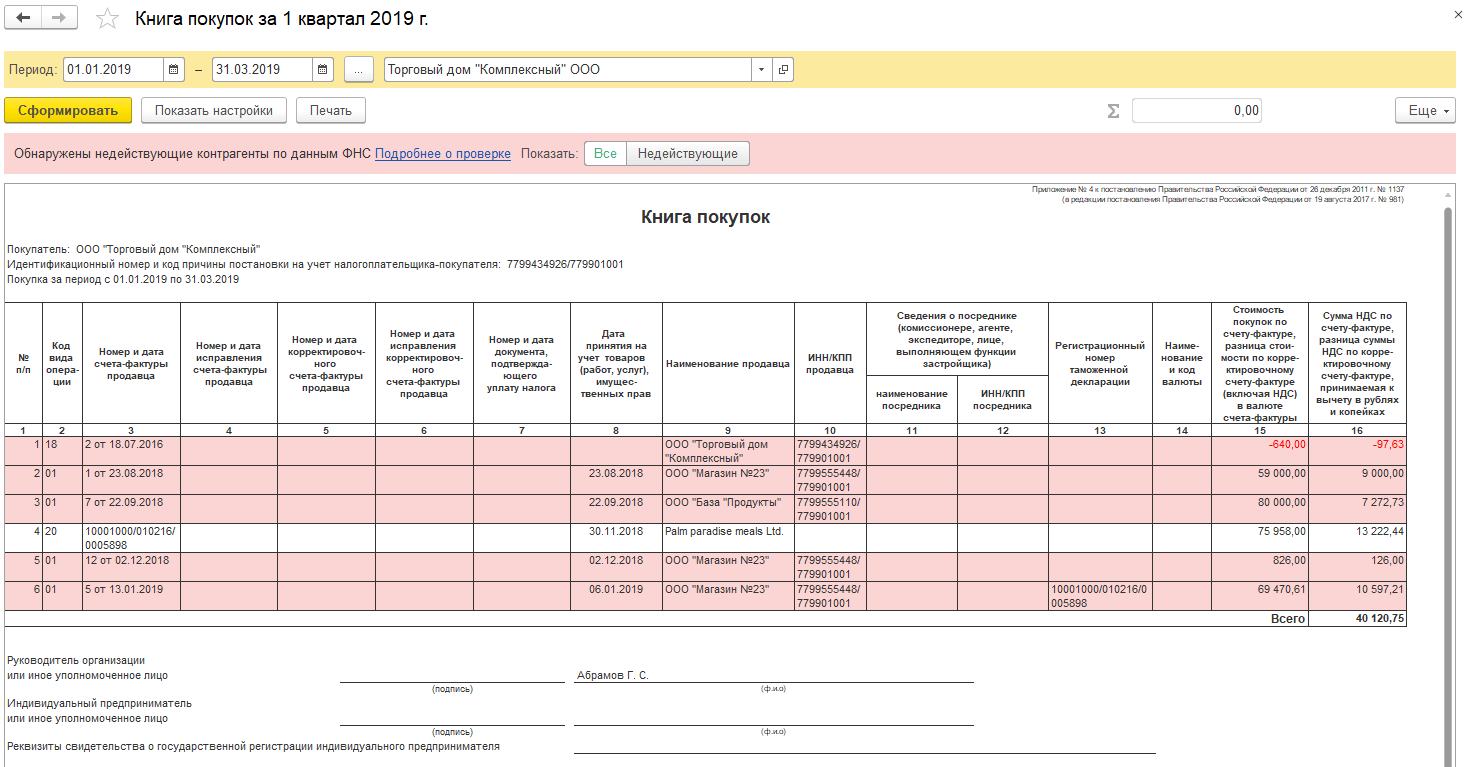The image size is (1469, 767).
Task: Open "Подробнее о проверке" link
Action: coord(442,154)
